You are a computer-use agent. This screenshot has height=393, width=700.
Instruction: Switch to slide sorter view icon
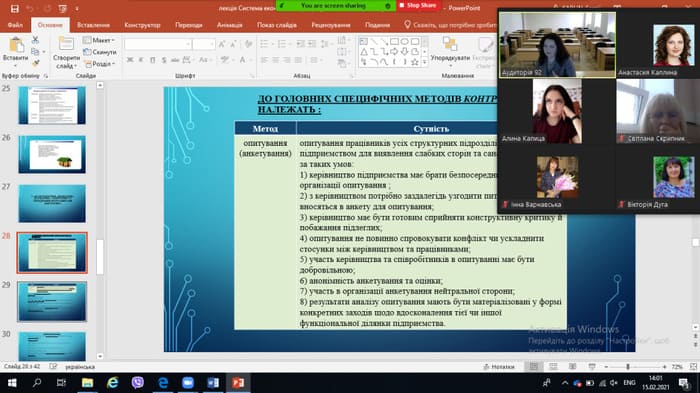(553, 367)
